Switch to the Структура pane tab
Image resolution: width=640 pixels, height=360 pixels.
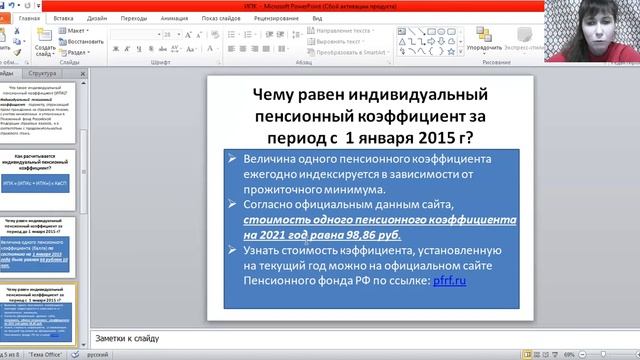(x=42, y=73)
